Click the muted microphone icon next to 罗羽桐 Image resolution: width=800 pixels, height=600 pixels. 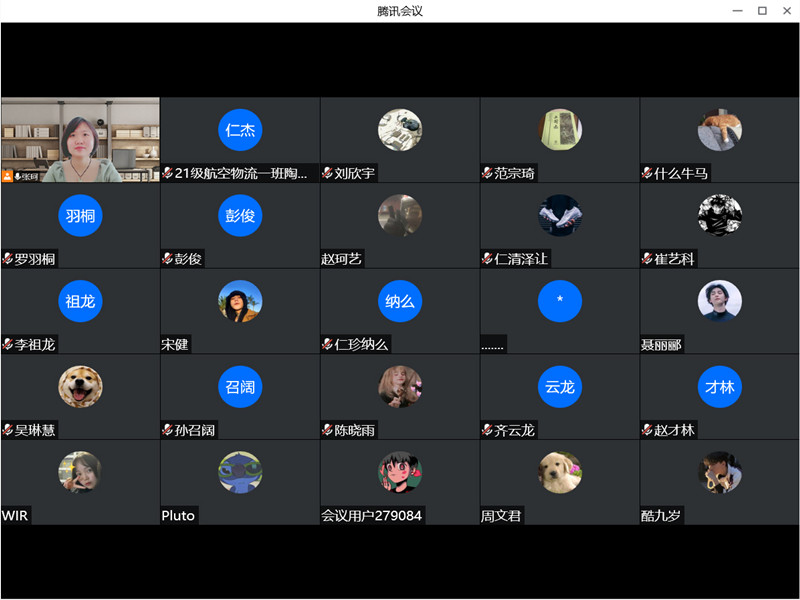8,260
